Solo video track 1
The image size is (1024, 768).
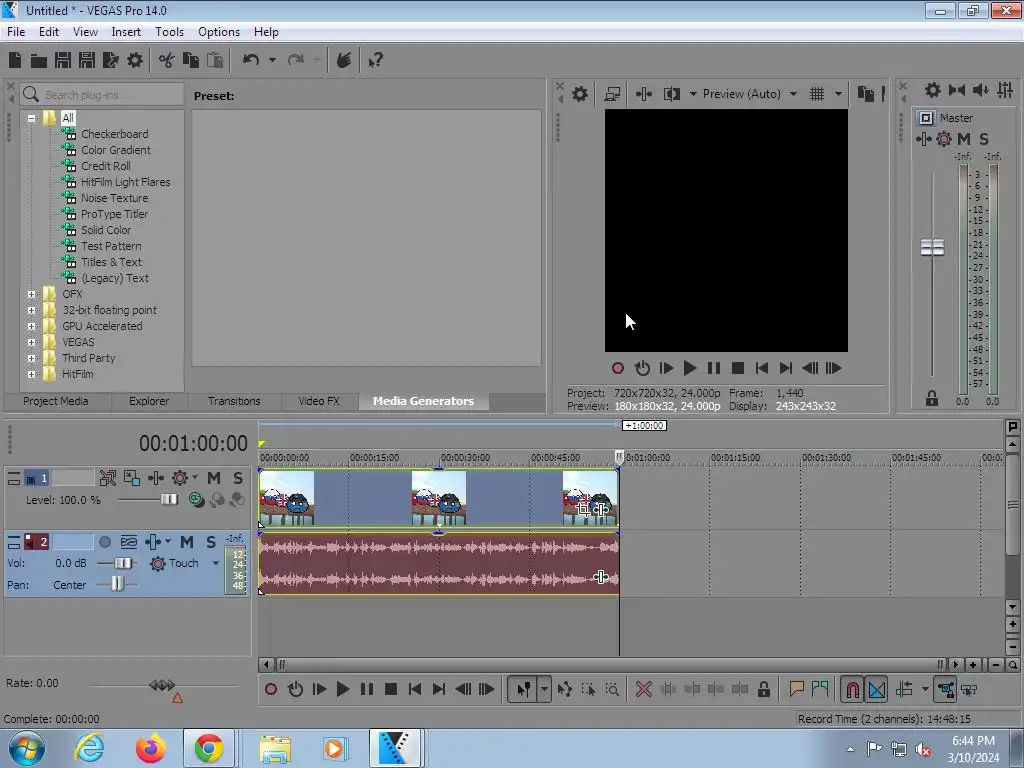click(x=238, y=478)
